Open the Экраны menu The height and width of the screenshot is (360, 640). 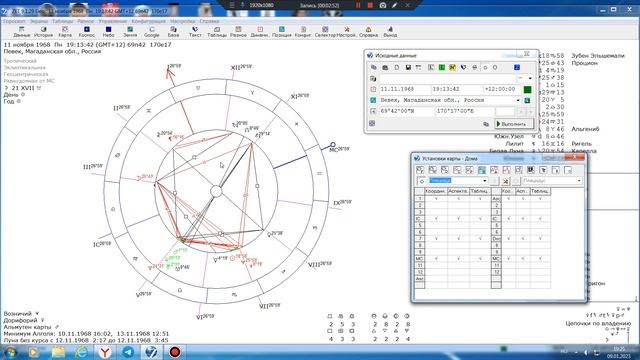click(x=39, y=21)
